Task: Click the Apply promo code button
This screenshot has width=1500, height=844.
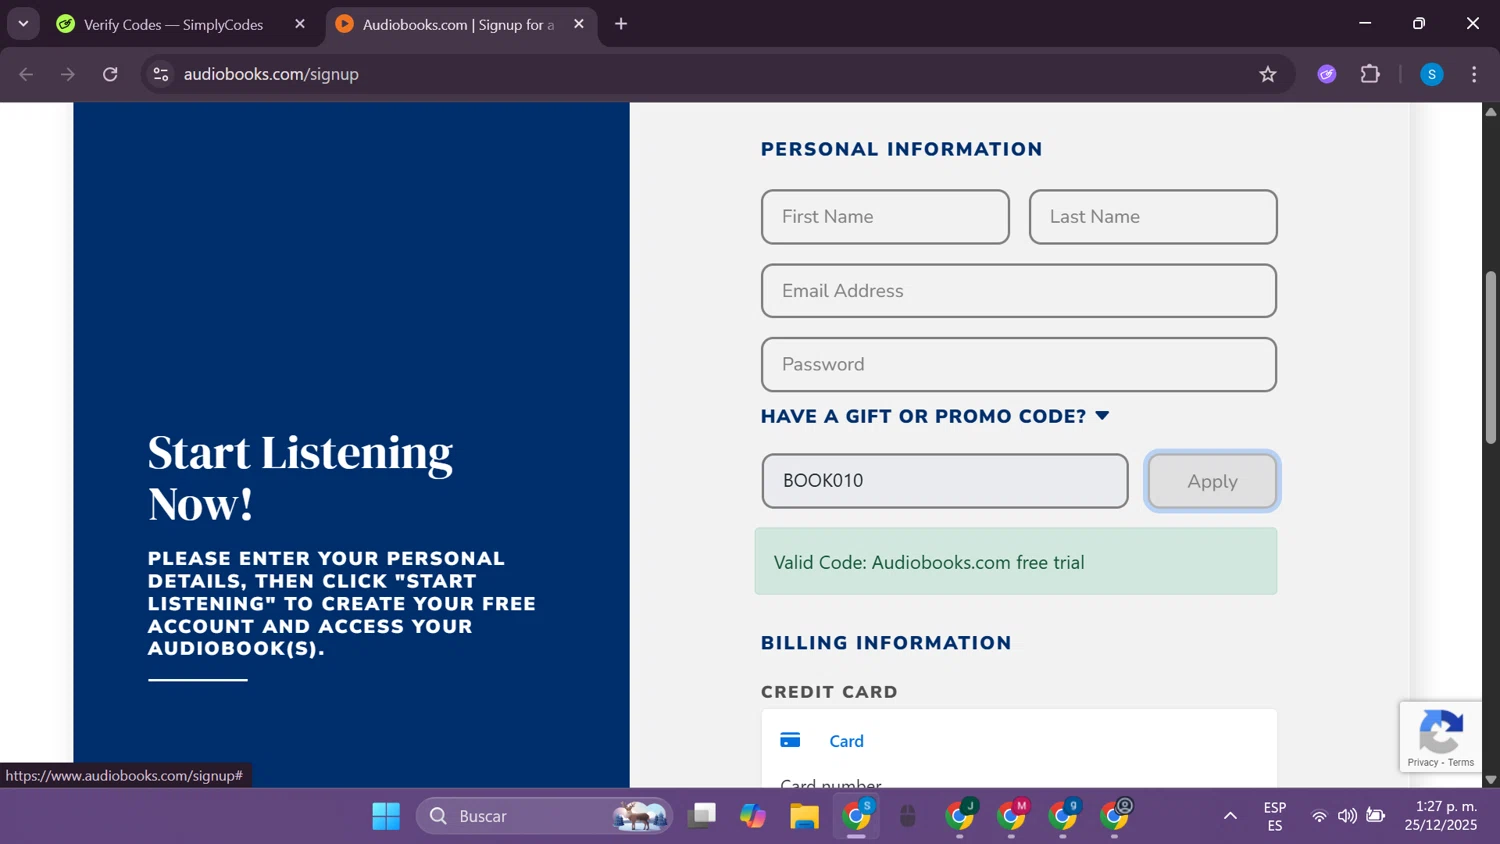Action: tap(1211, 481)
